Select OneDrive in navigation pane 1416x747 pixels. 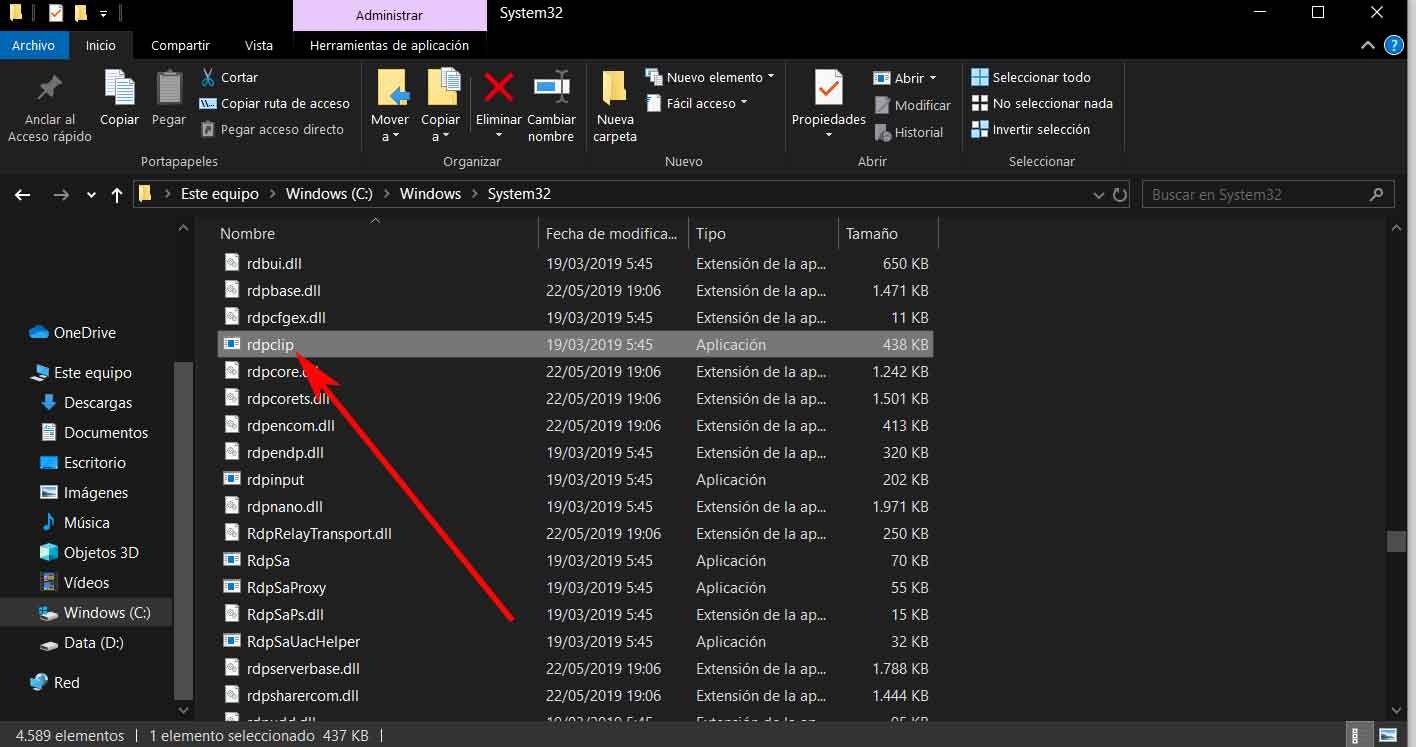pos(73,333)
